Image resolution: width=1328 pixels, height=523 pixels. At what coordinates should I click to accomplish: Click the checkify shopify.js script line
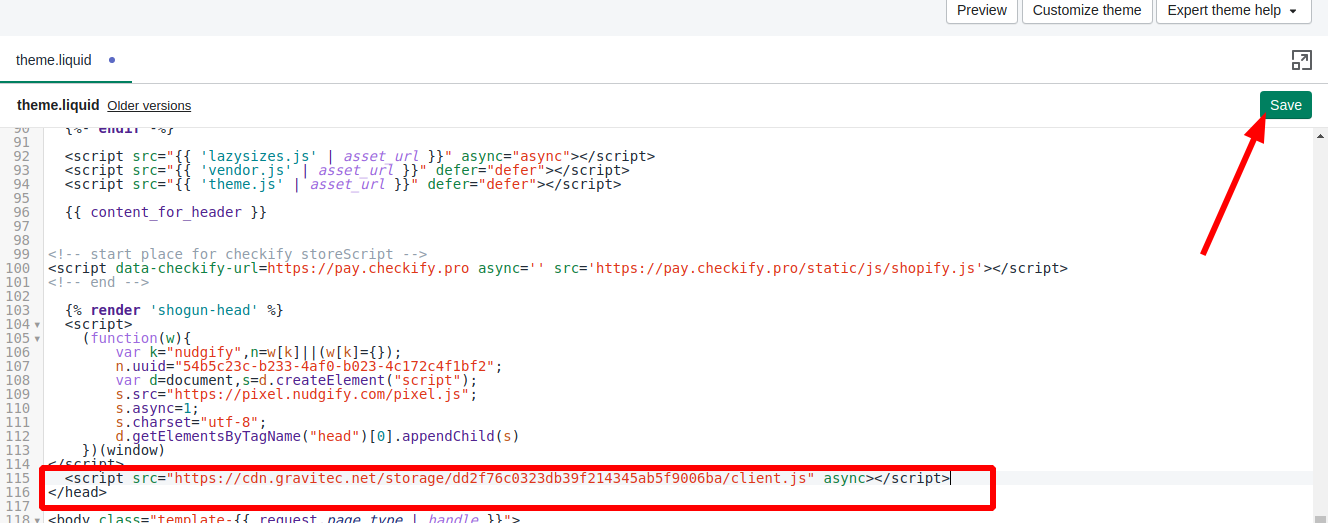(558, 268)
